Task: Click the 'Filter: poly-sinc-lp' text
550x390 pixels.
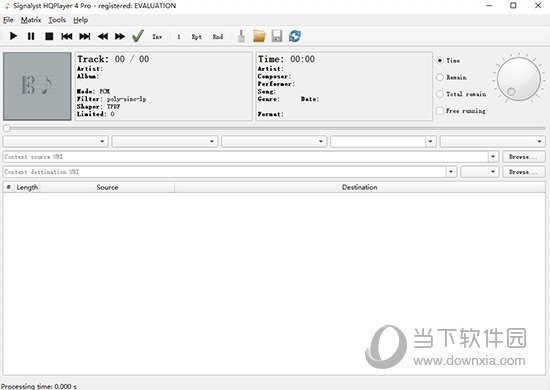Action: 112,99
